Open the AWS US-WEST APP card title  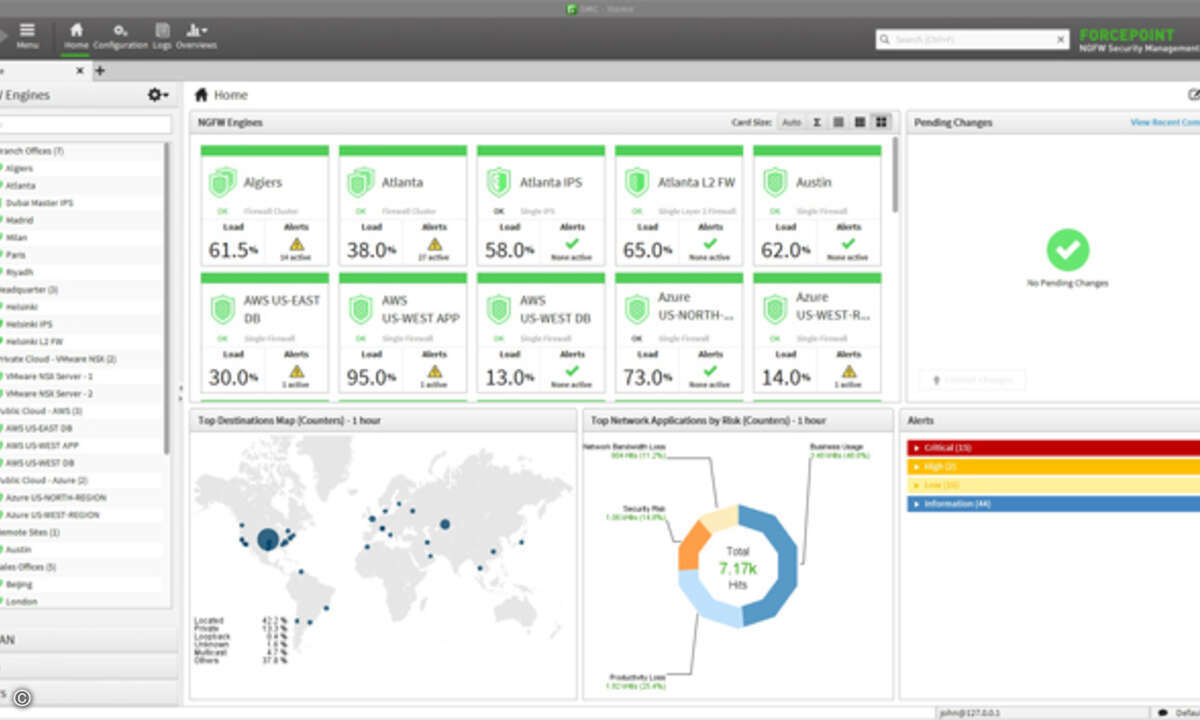[x=420, y=309]
